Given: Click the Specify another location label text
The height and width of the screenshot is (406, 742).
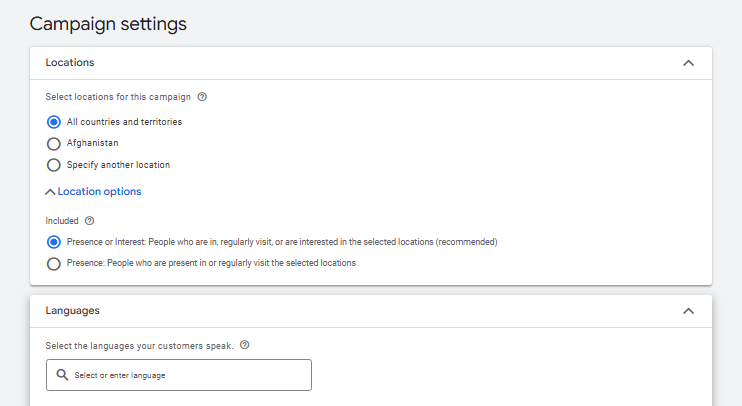Looking at the screenshot, I should pos(118,165).
